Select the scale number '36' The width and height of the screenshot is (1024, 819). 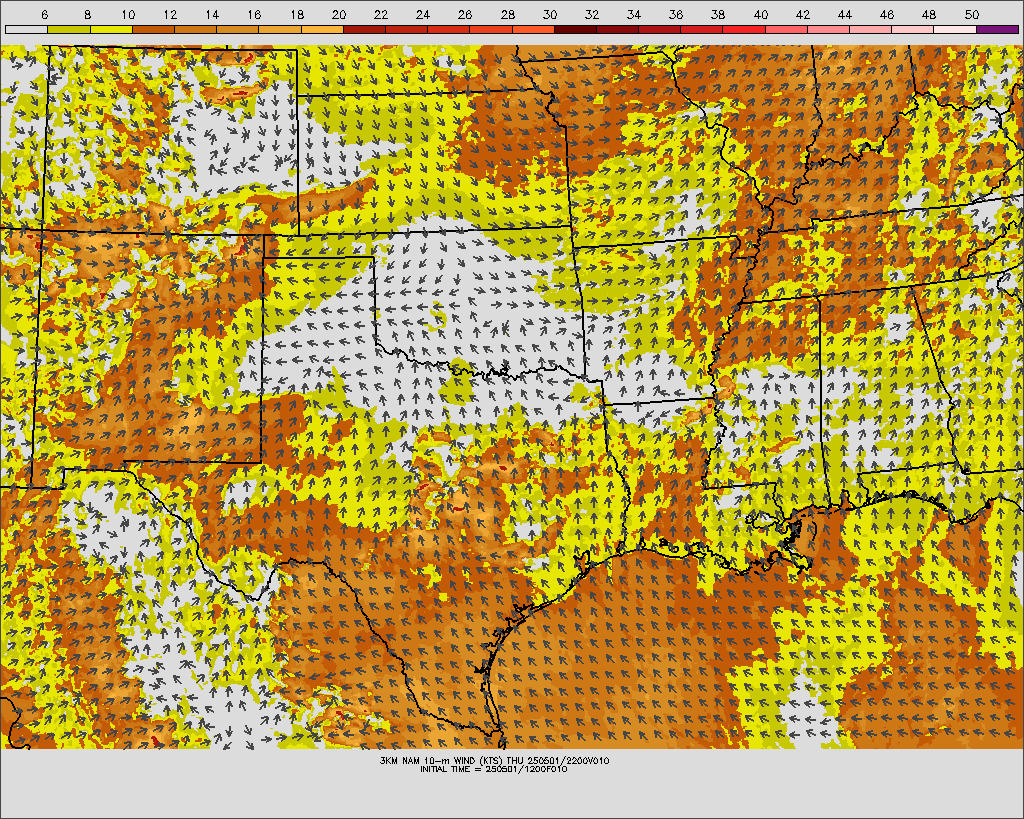(676, 14)
